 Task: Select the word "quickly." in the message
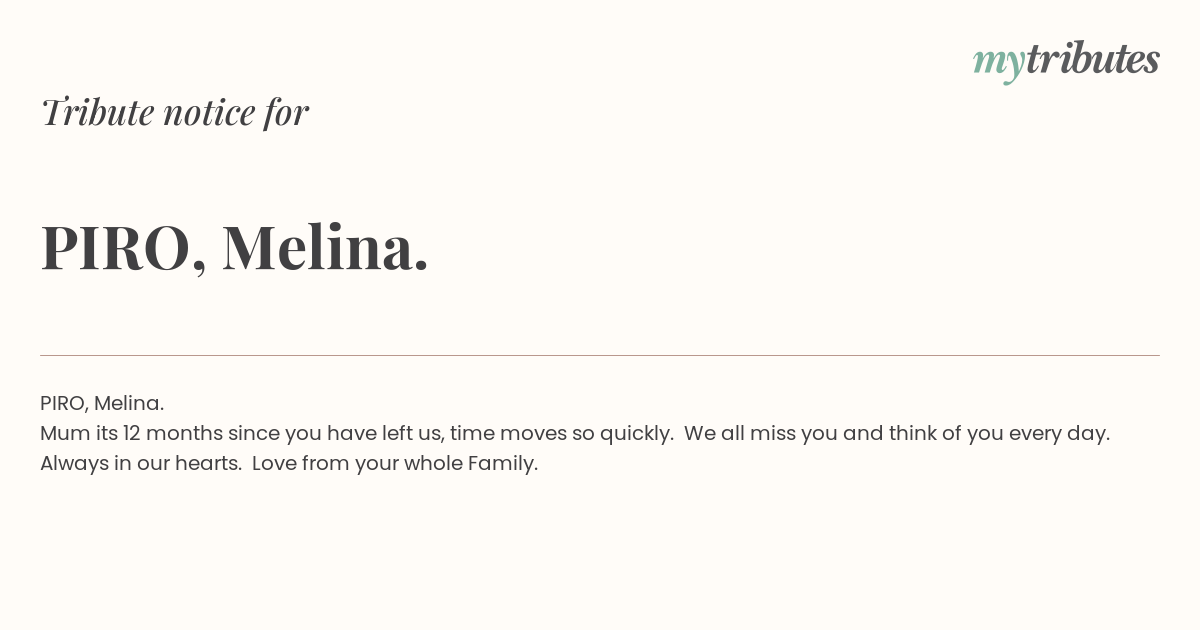[x=637, y=434]
